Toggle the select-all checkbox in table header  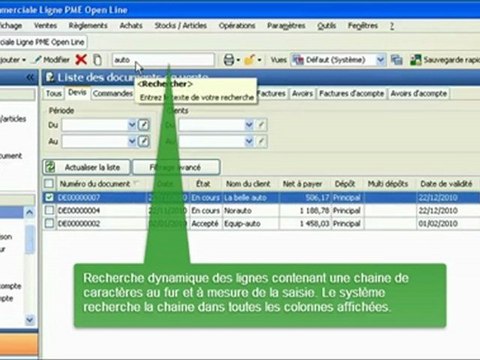point(49,184)
